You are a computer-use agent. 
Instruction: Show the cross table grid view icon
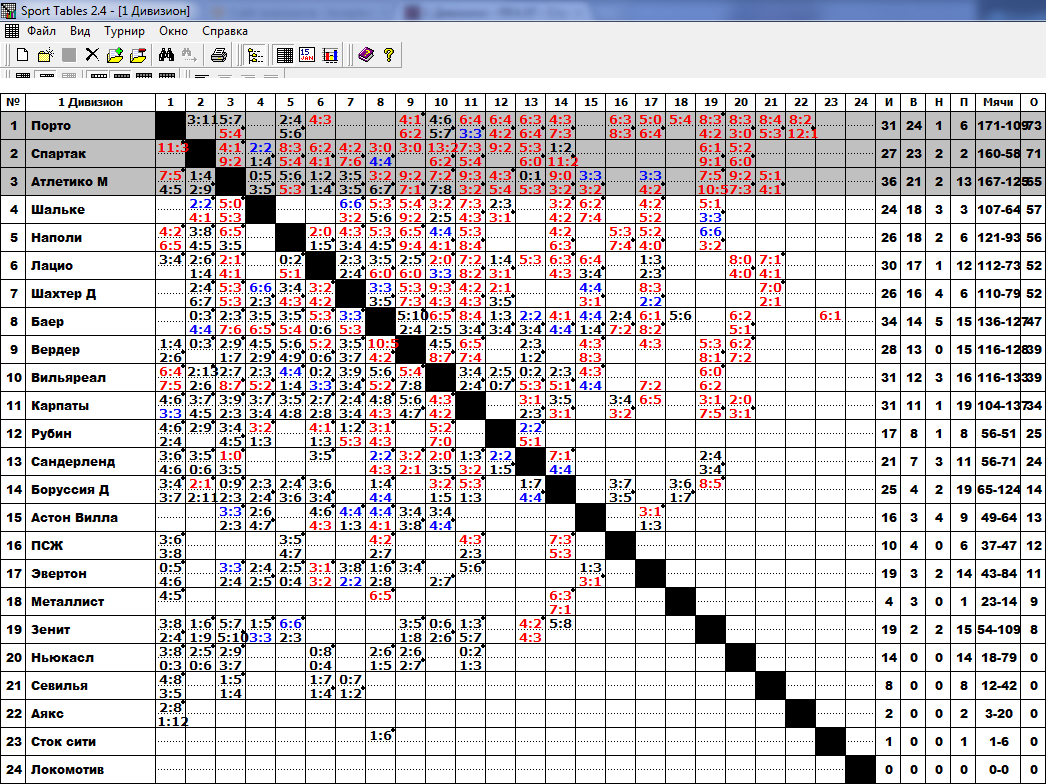[285, 55]
